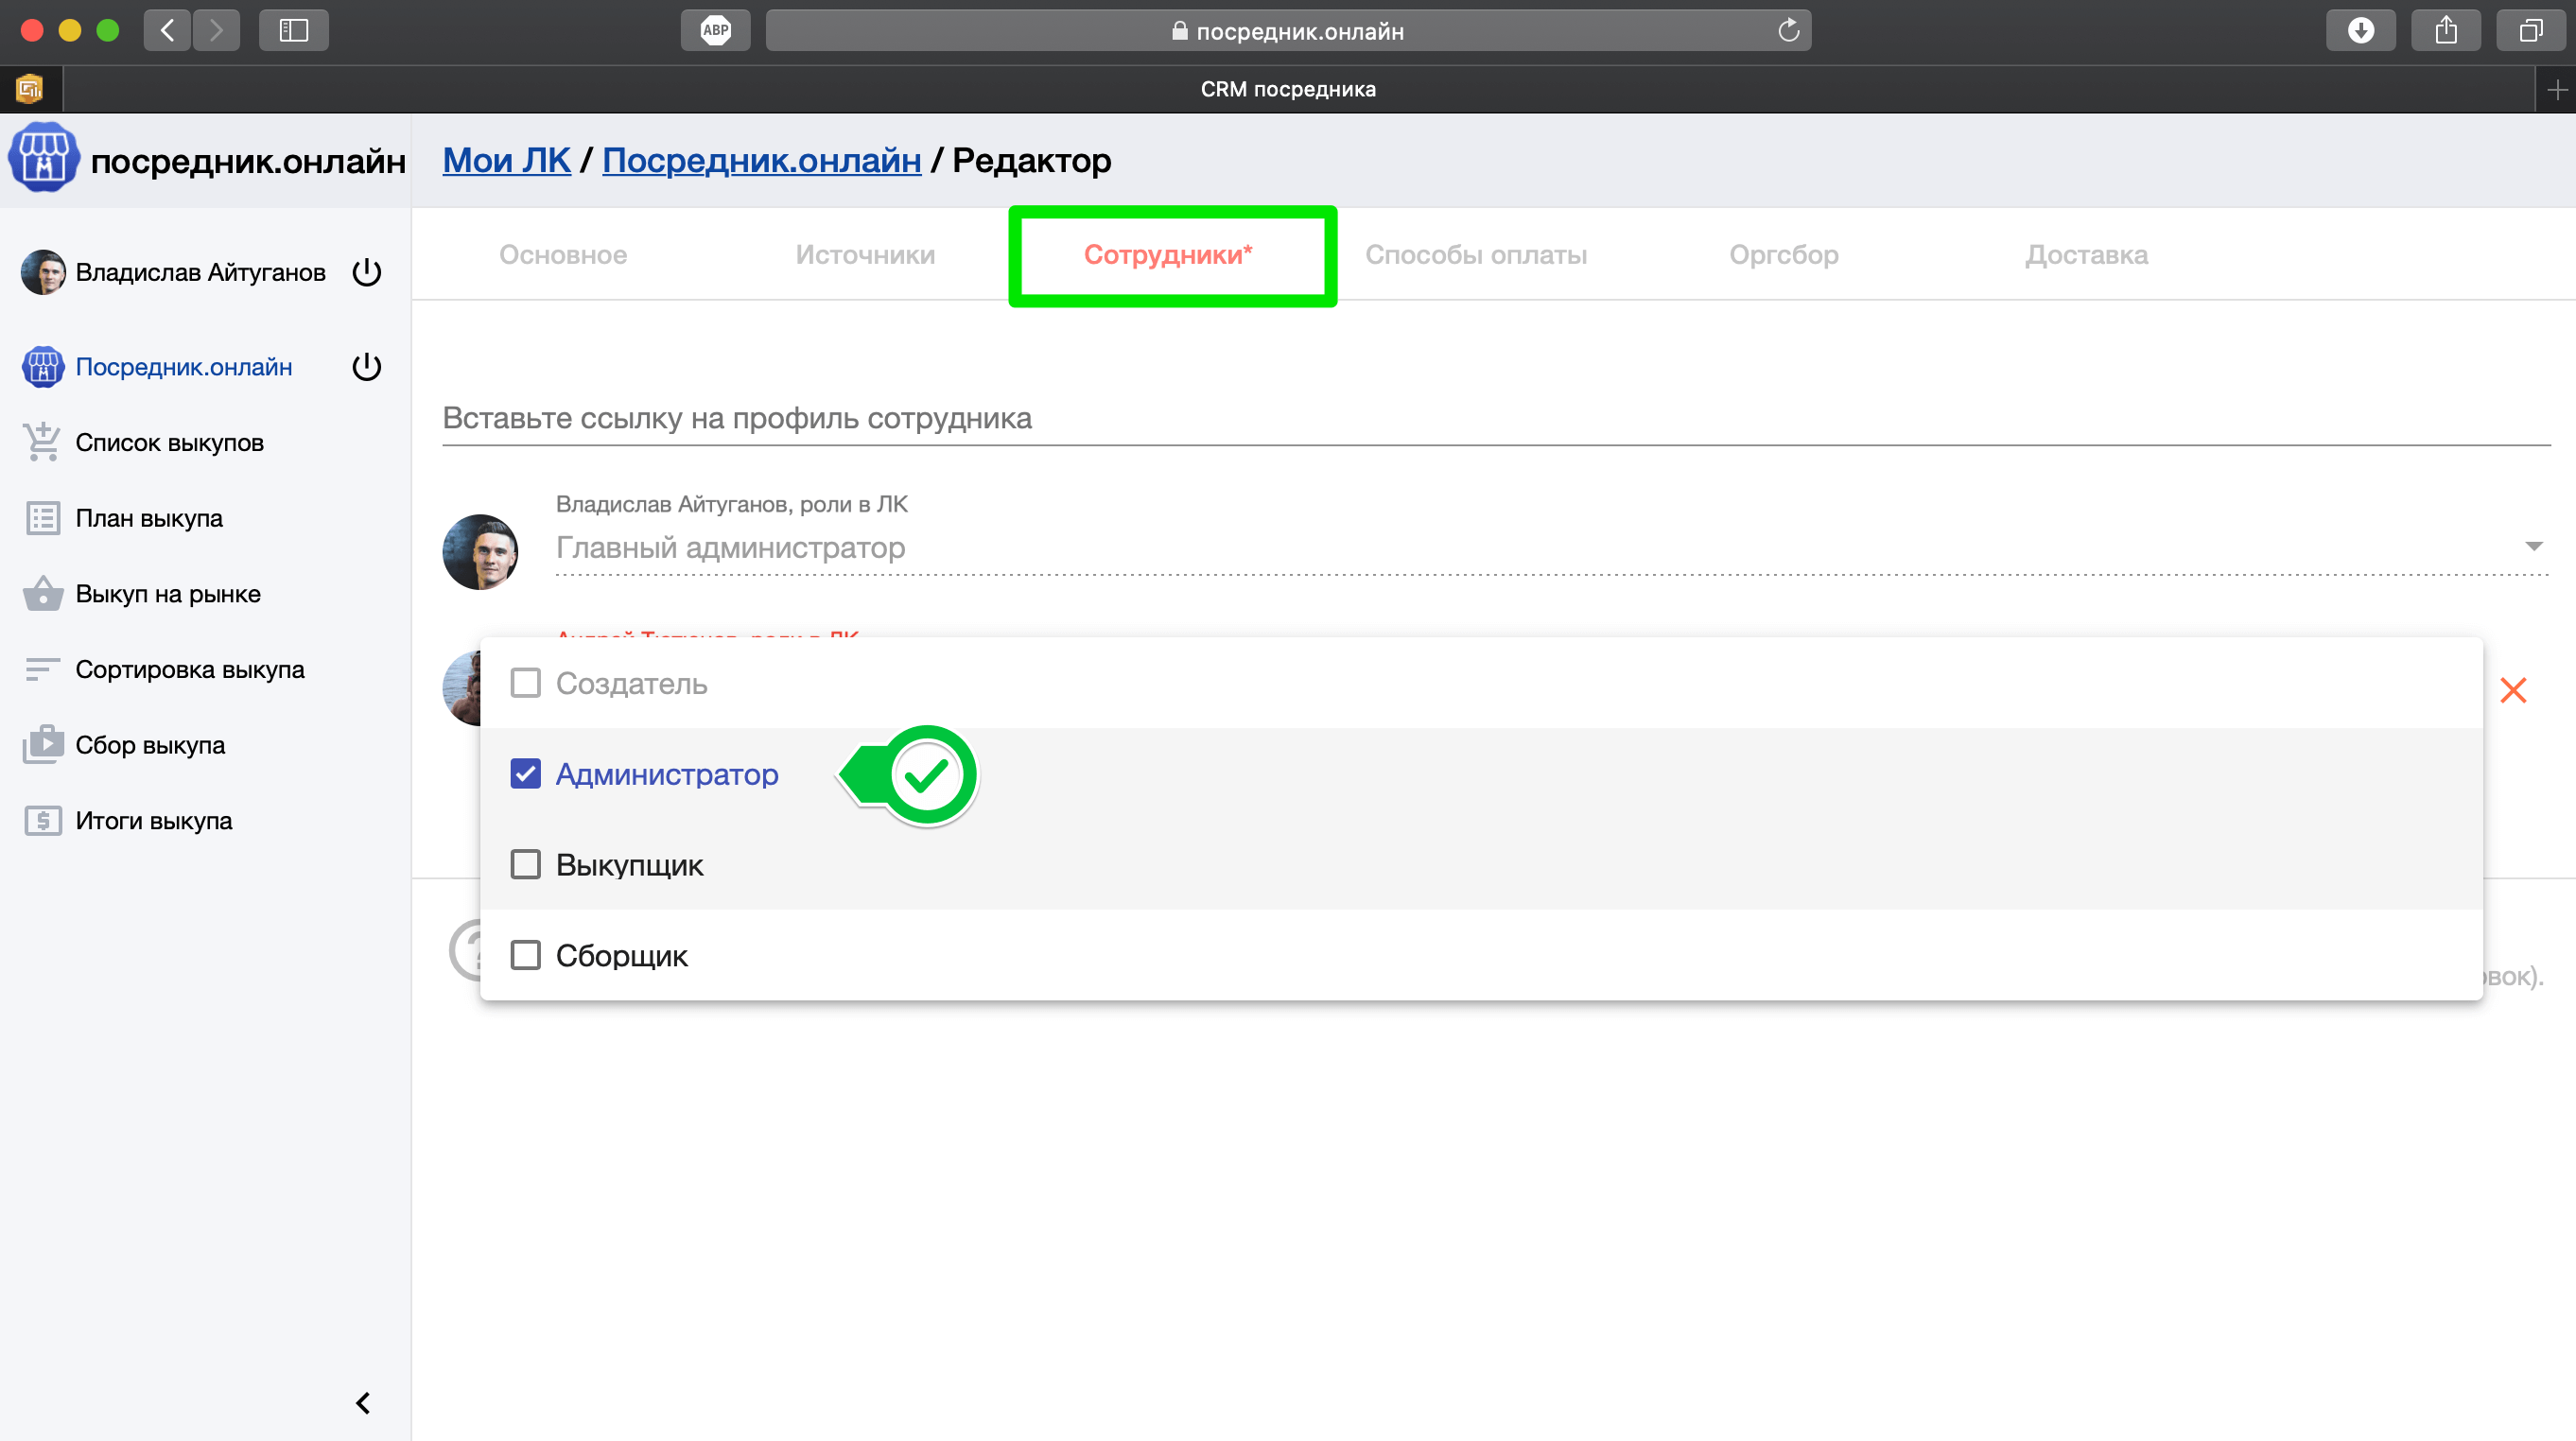Open the Доставка tab
This screenshot has height=1441, width=2576.
[x=2086, y=255]
